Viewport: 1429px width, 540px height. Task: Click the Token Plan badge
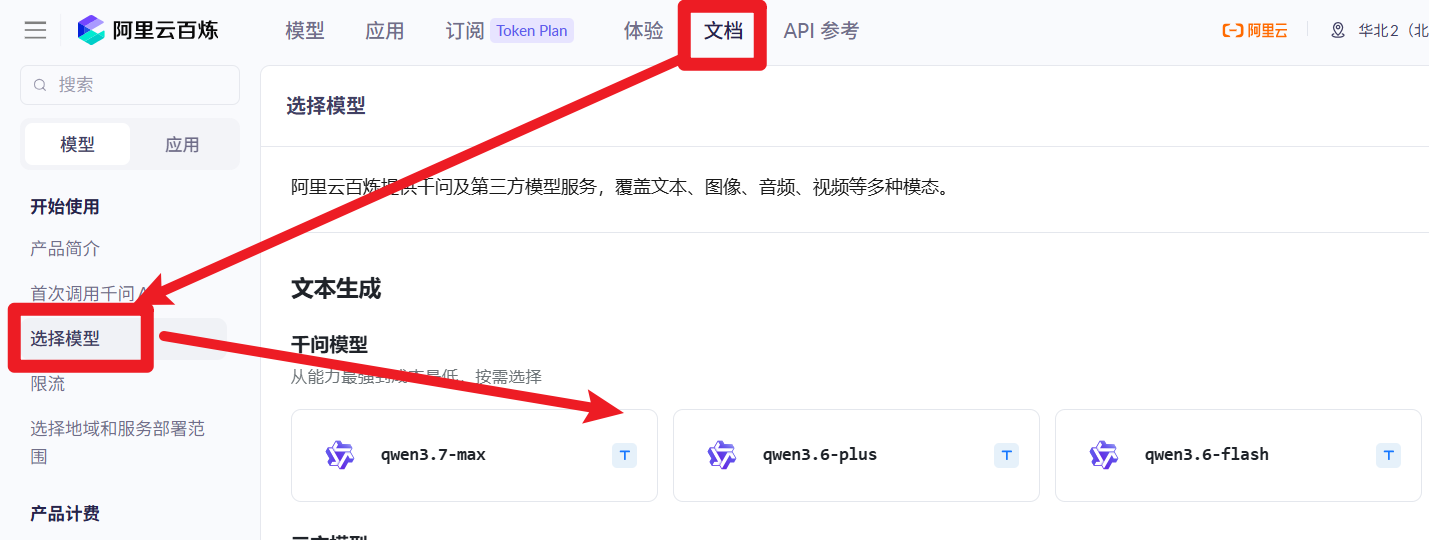click(x=532, y=31)
